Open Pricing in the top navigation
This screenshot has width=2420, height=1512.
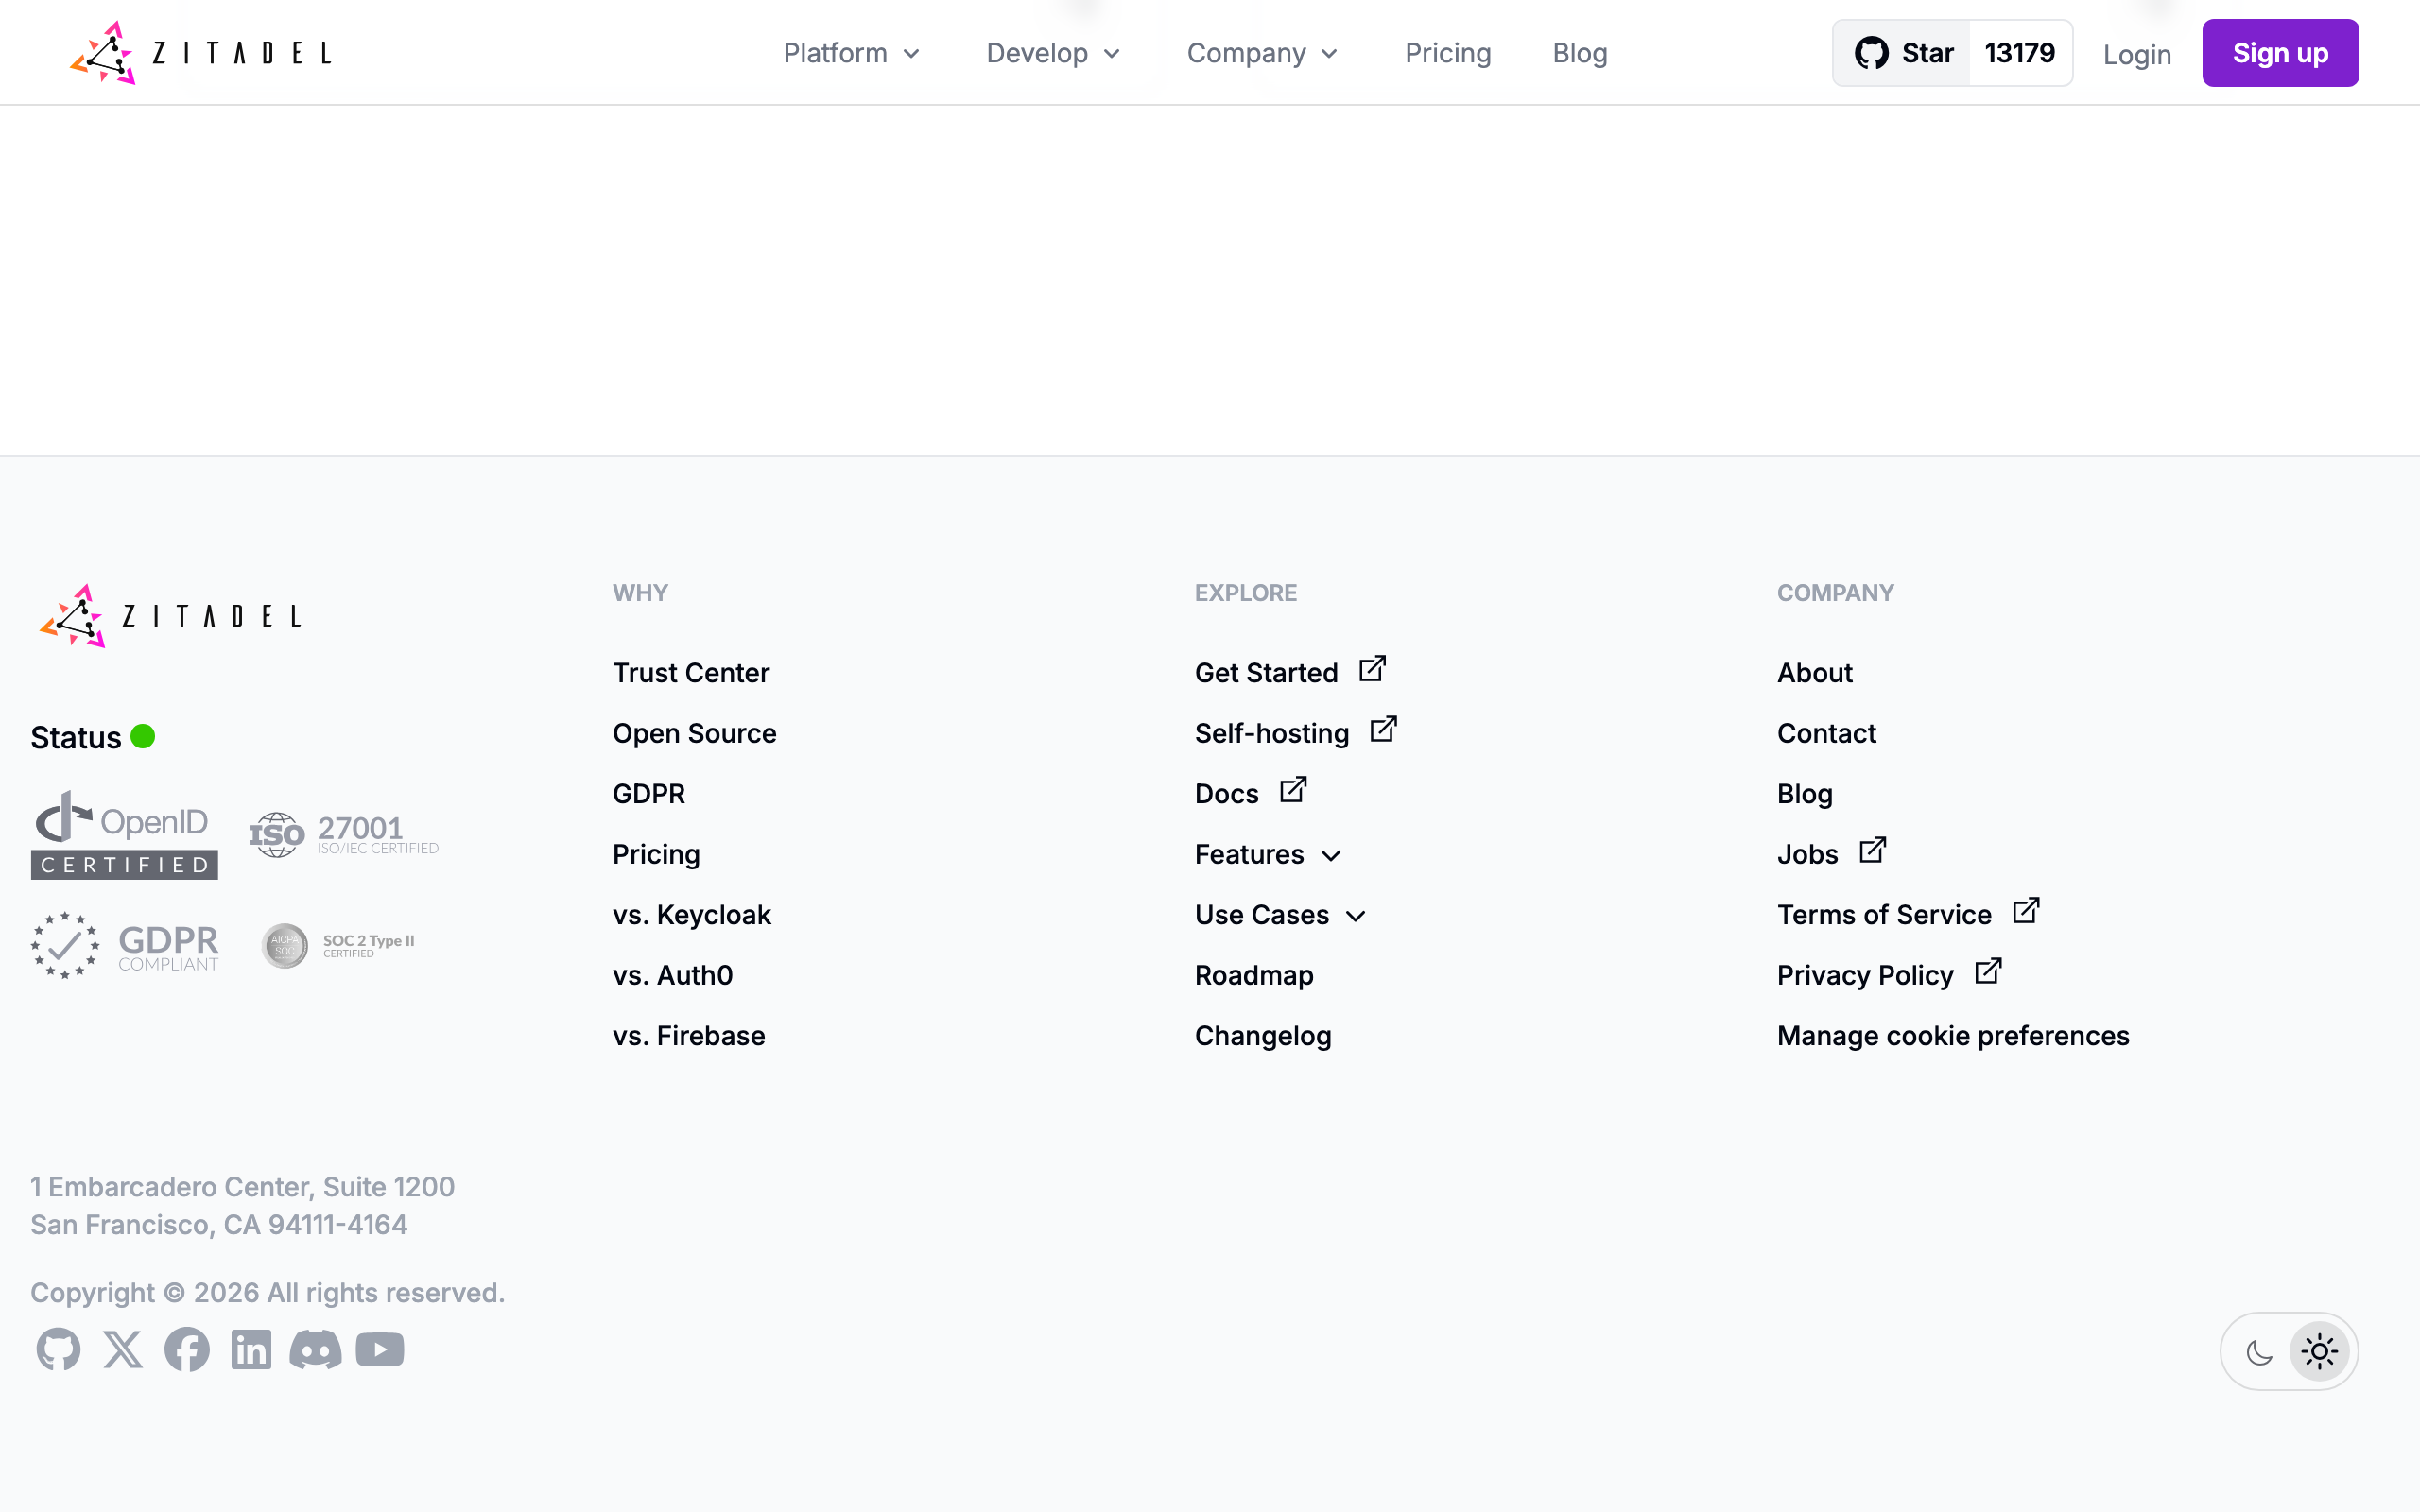[1447, 53]
